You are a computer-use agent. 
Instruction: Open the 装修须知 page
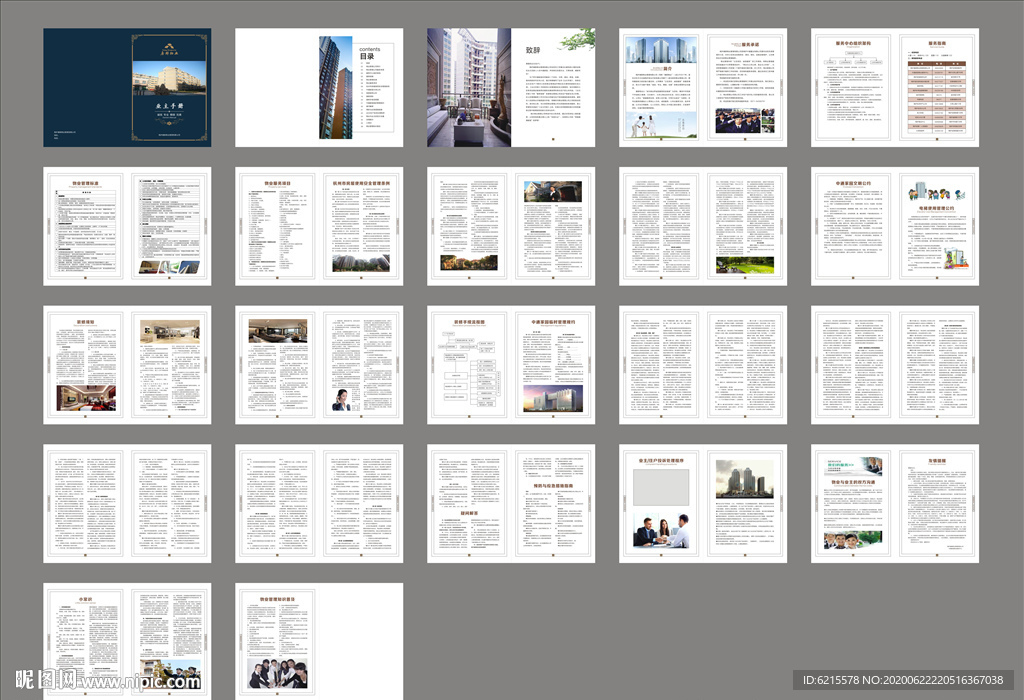pos(84,365)
